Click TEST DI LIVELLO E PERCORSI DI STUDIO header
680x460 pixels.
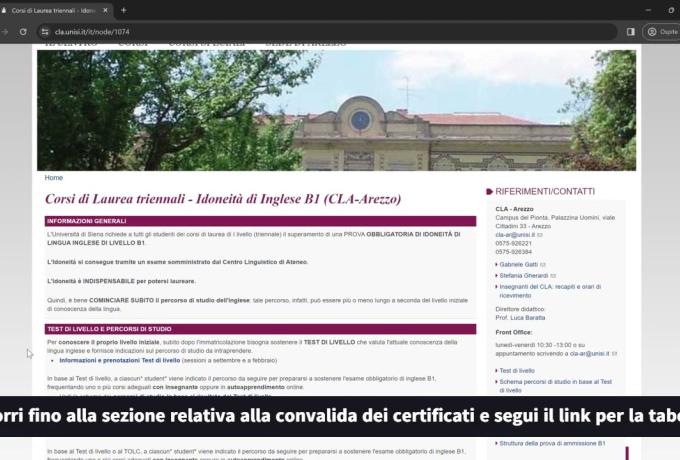click(260, 329)
